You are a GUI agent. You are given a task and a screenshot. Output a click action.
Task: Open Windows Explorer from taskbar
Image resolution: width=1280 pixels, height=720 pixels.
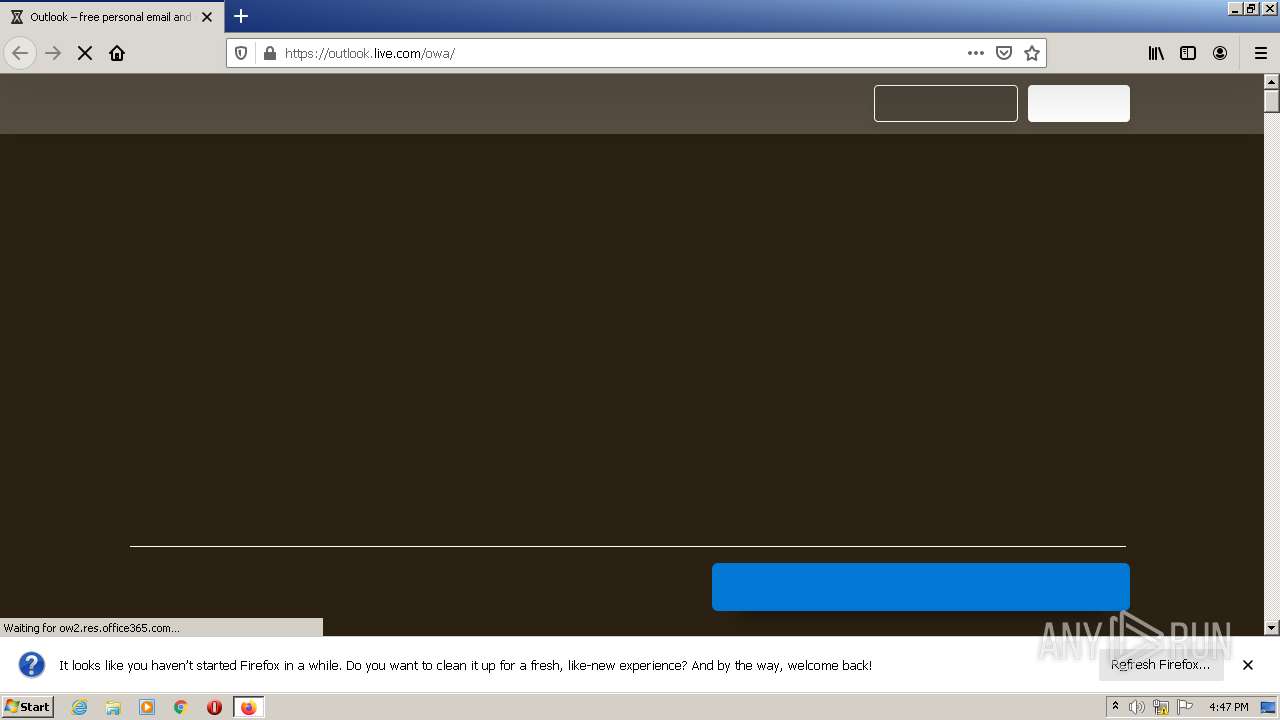coord(113,707)
